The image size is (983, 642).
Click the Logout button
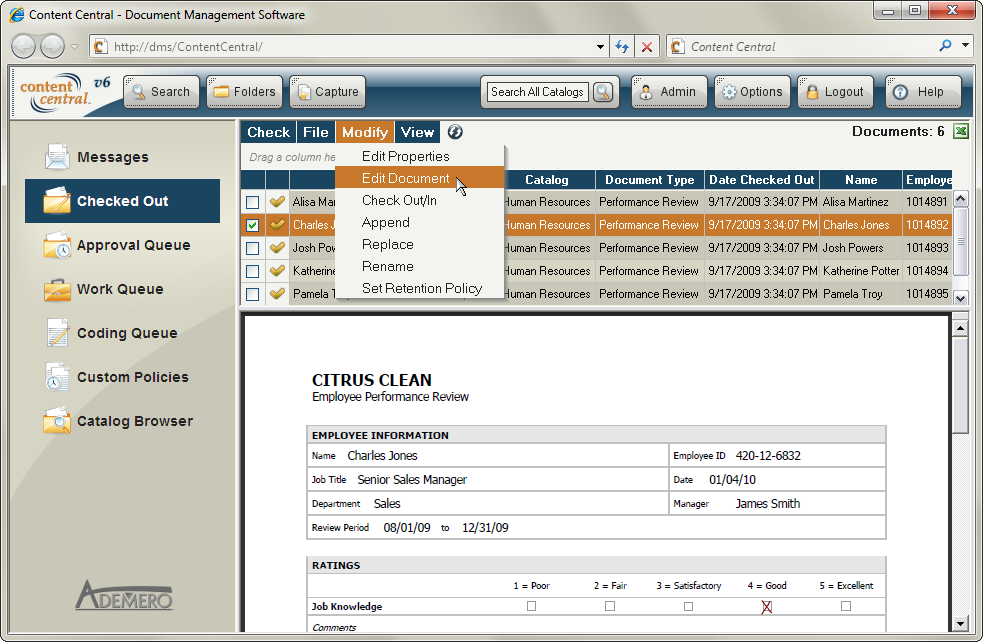(x=834, y=92)
